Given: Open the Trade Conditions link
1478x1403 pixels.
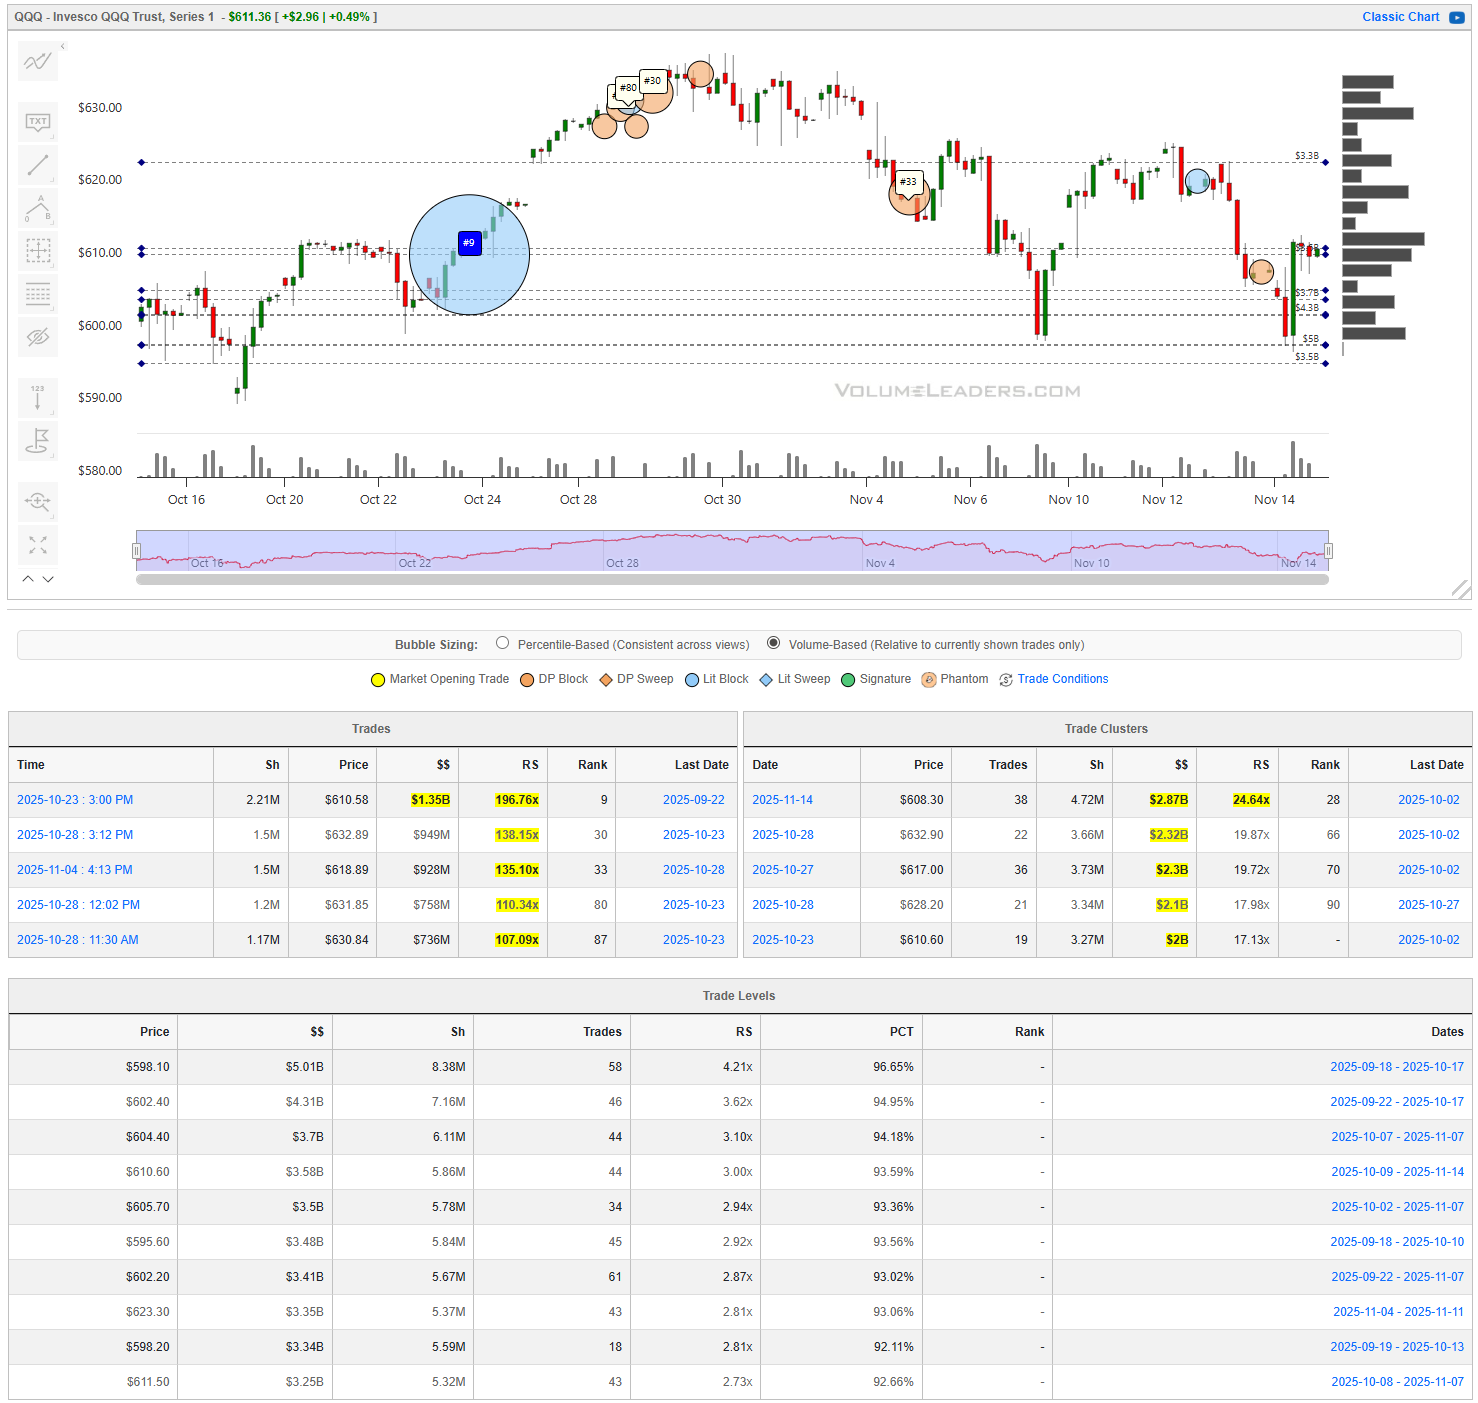Looking at the screenshot, I should tap(1063, 679).
